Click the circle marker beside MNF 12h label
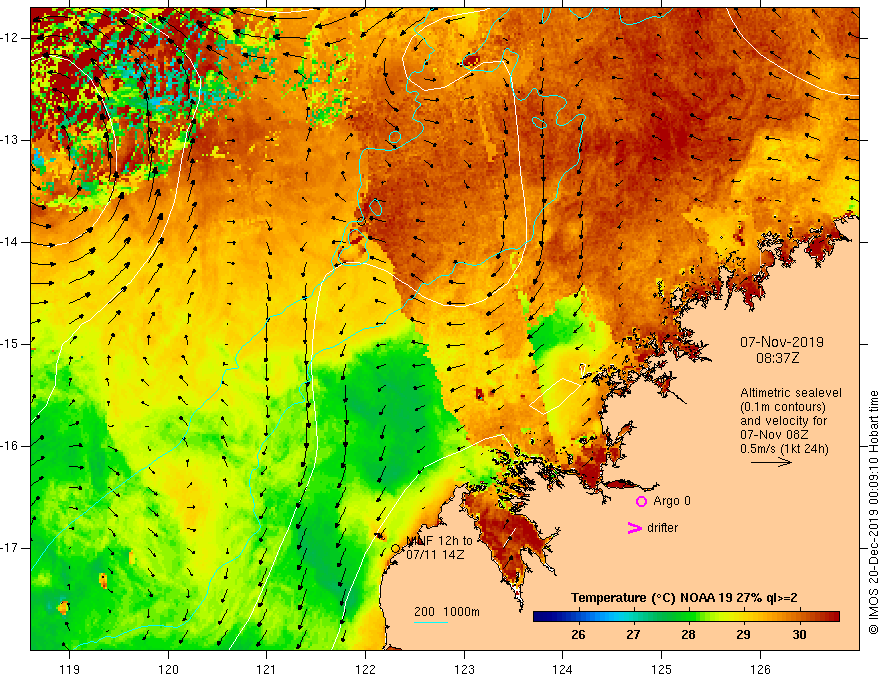Screen dimensions: 880x680 [x=395, y=548]
